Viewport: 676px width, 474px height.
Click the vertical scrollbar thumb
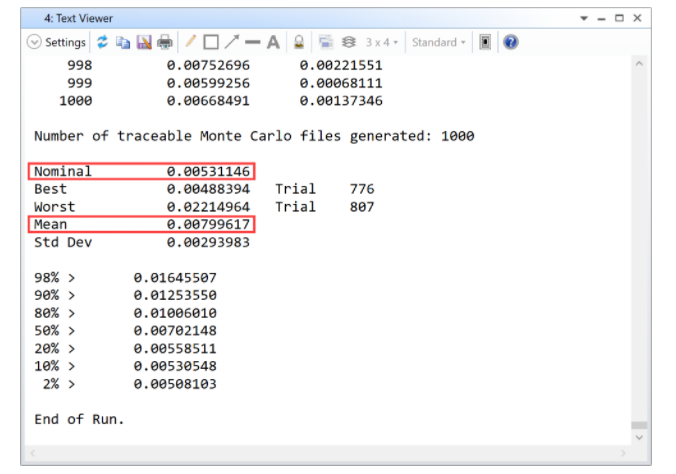click(x=639, y=425)
